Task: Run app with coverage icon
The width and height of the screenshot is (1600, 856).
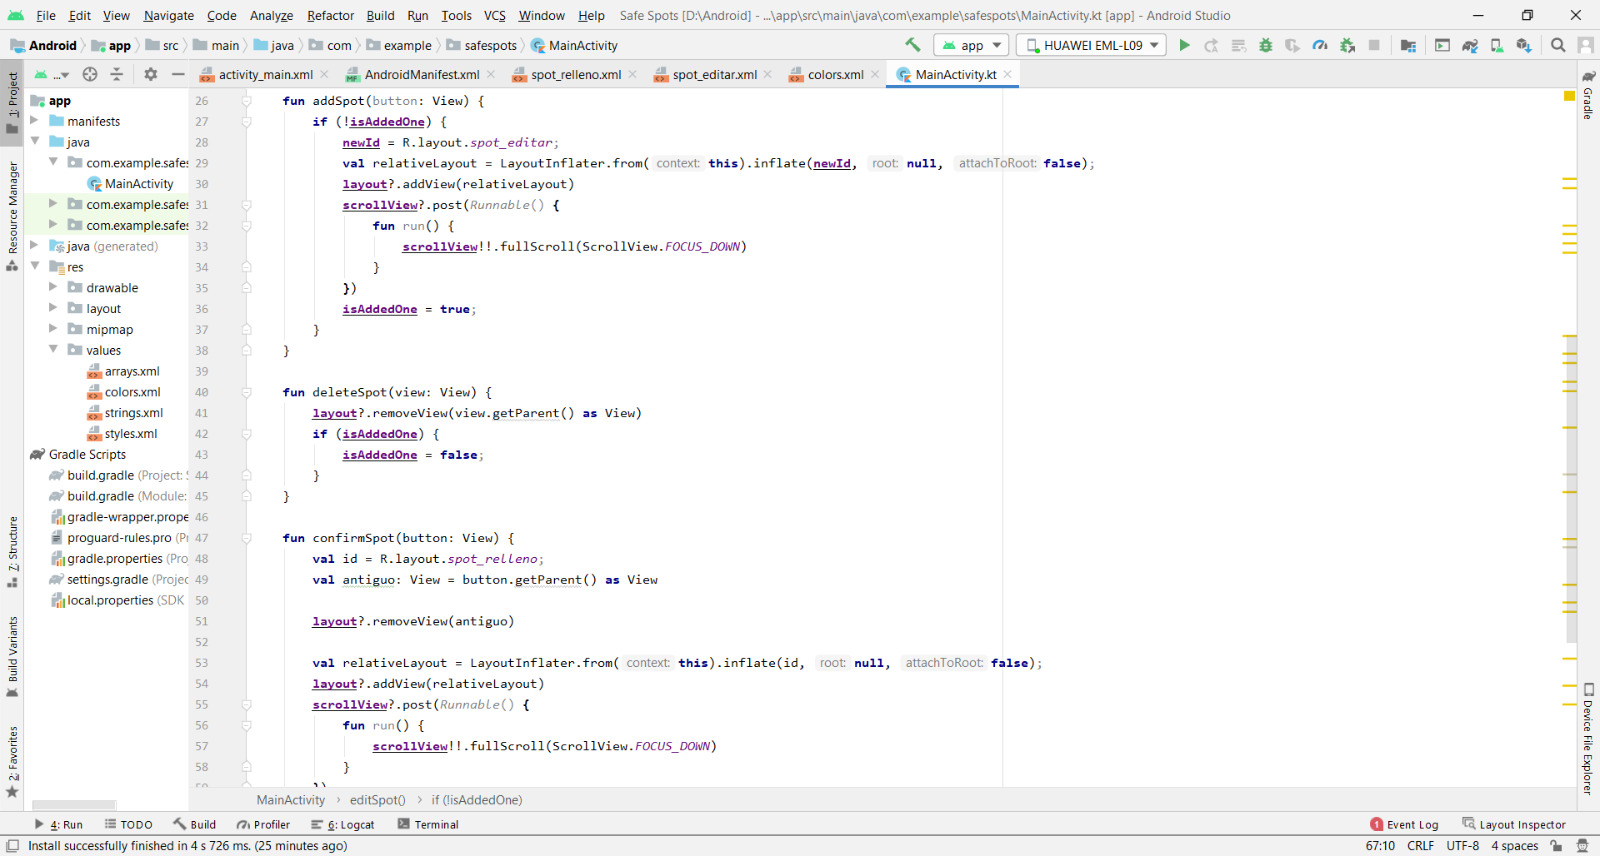Action: (x=1292, y=45)
